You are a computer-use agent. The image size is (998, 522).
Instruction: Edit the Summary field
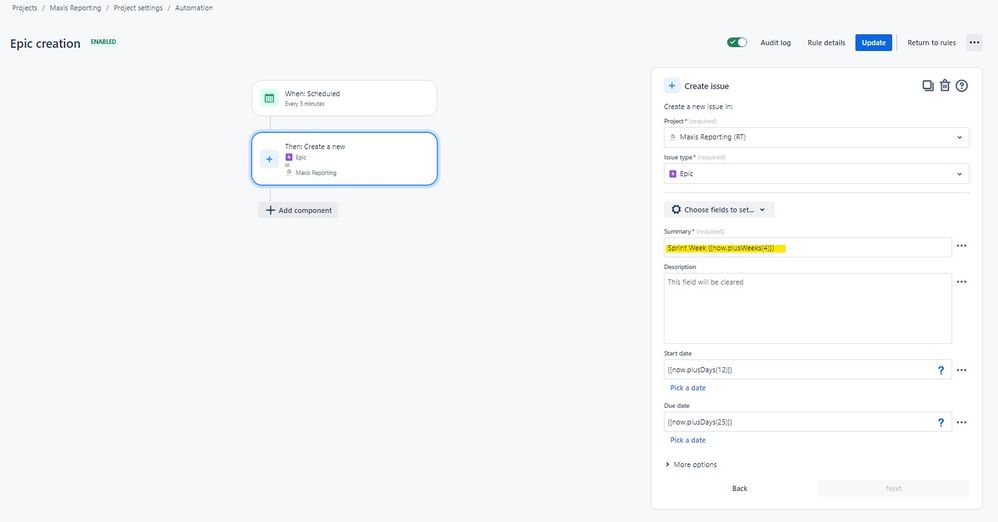(x=808, y=248)
